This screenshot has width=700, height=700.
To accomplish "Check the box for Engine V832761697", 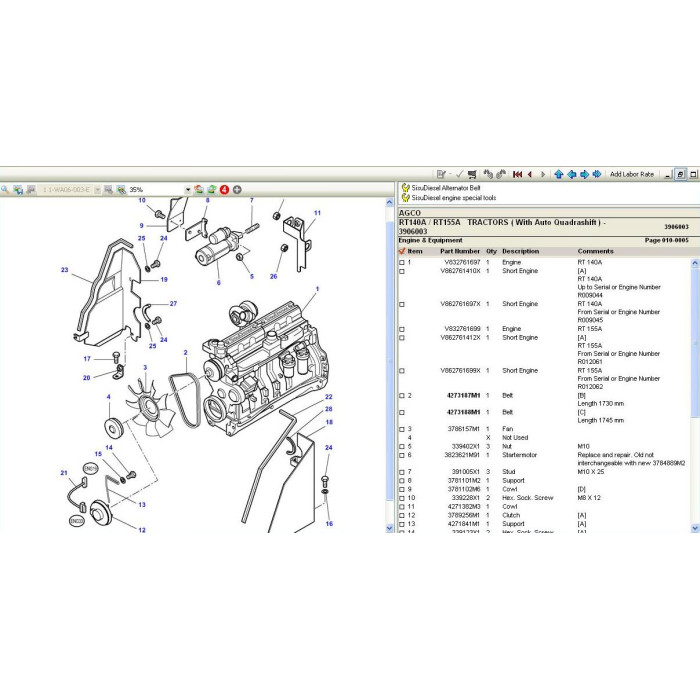I will [x=402, y=262].
